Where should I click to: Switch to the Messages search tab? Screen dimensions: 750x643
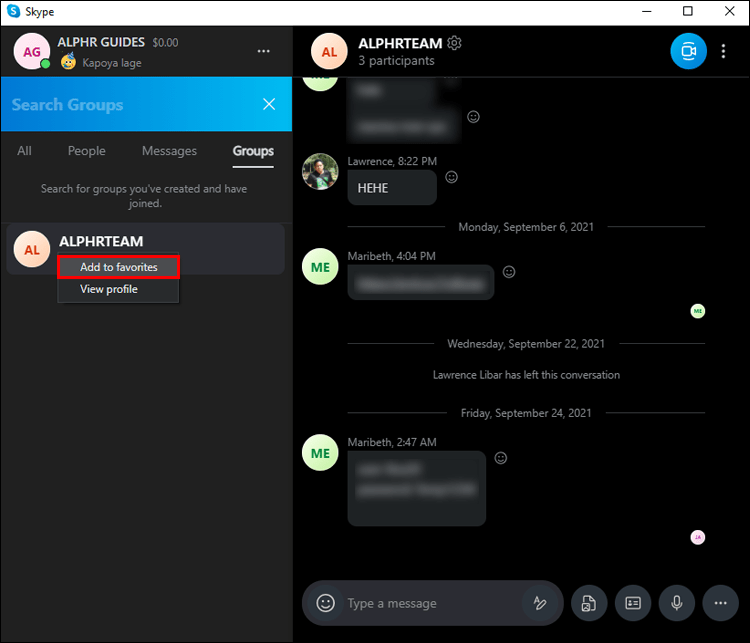tap(169, 151)
